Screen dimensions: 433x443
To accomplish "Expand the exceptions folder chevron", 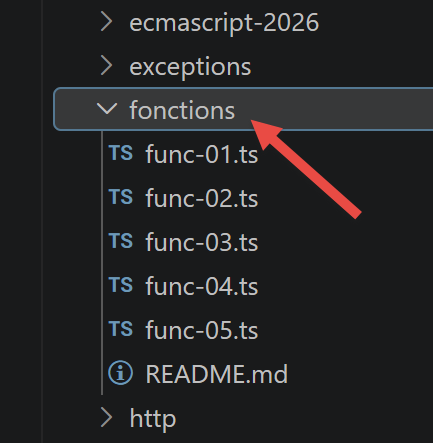I will pyautogui.click(x=107, y=66).
